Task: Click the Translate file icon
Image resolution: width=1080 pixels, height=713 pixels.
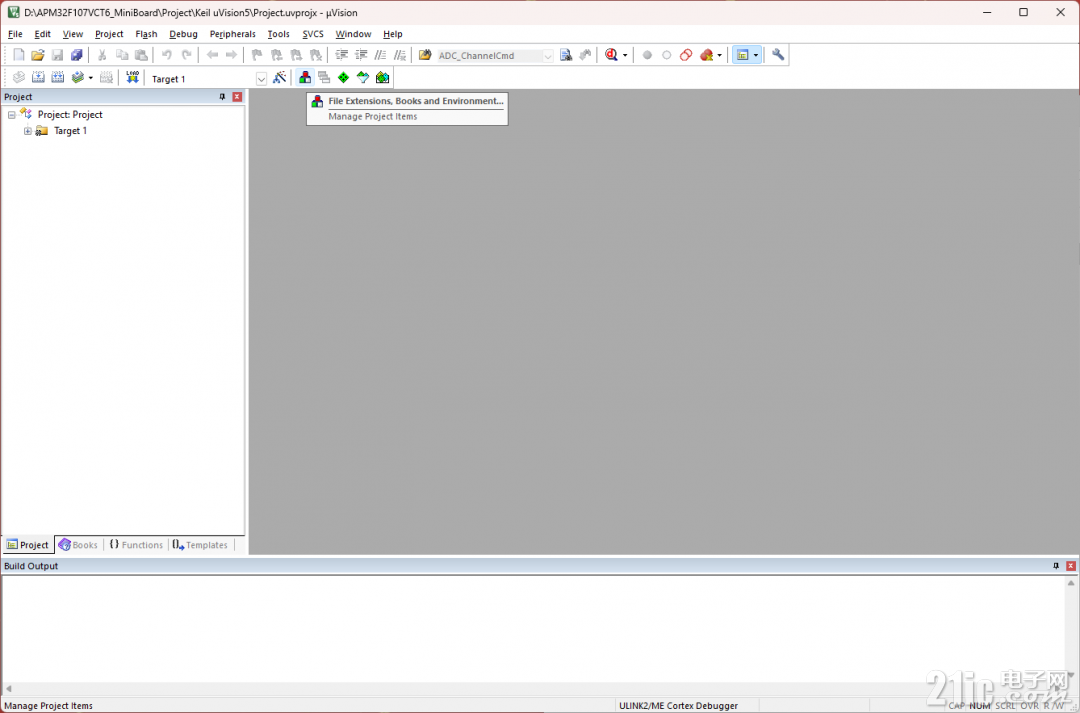Action: coord(19,78)
